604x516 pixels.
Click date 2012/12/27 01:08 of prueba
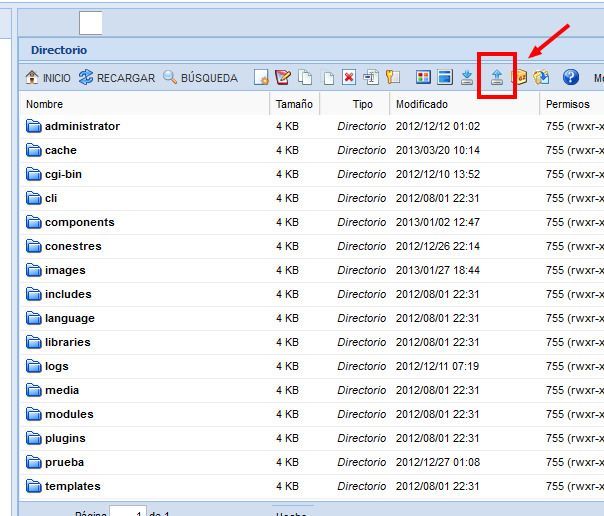(x=438, y=462)
